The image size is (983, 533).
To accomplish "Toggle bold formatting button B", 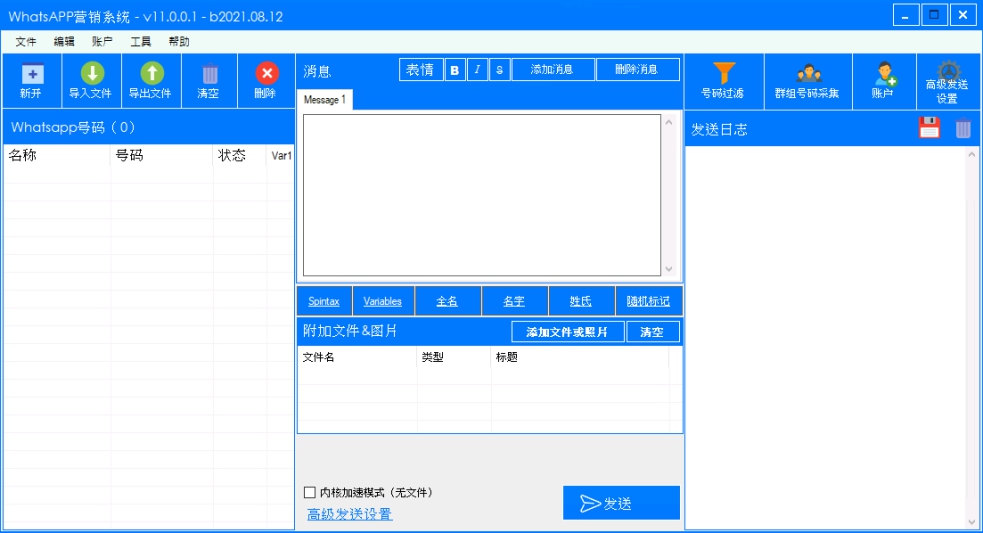I will tap(455, 70).
